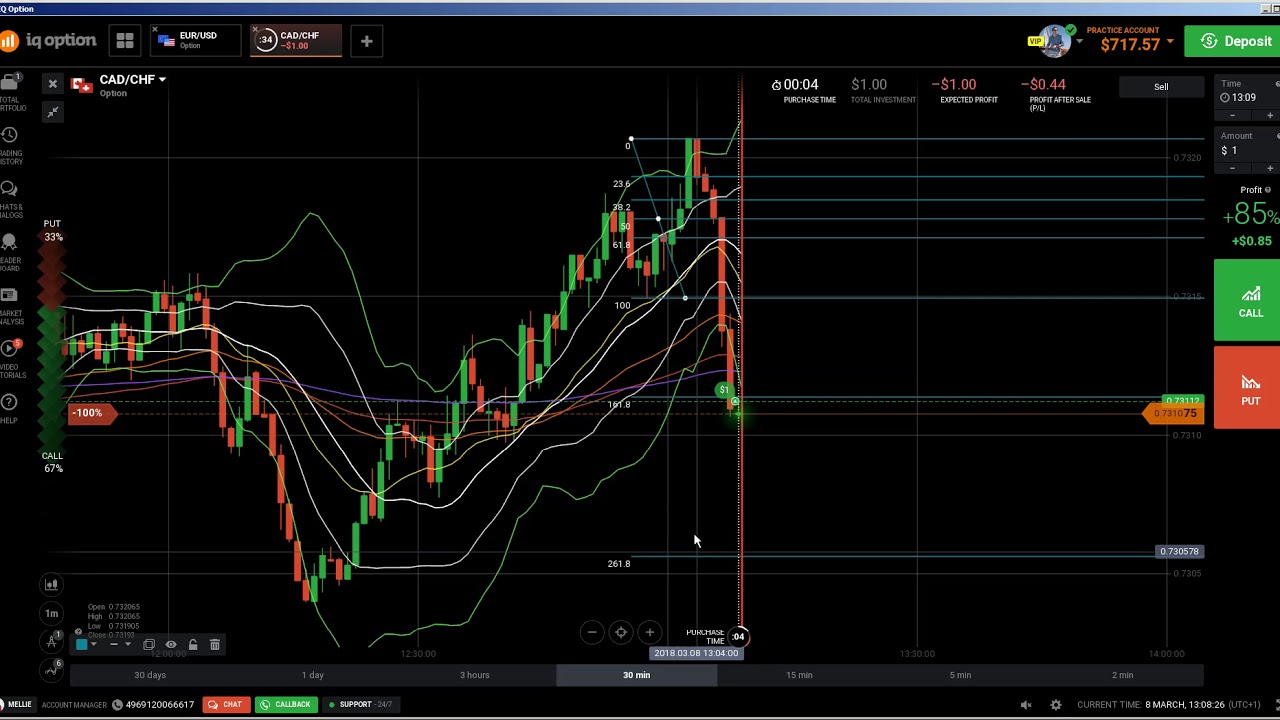
Task: Click the $1 trade marker on chart
Action: pyautogui.click(x=724, y=390)
